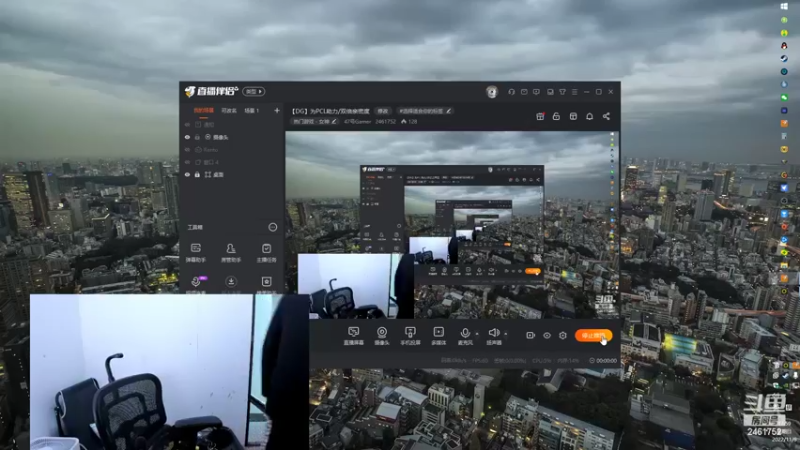Add a multimedia source
Image resolution: width=800 pixels, height=450 pixels.
pos(438,336)
